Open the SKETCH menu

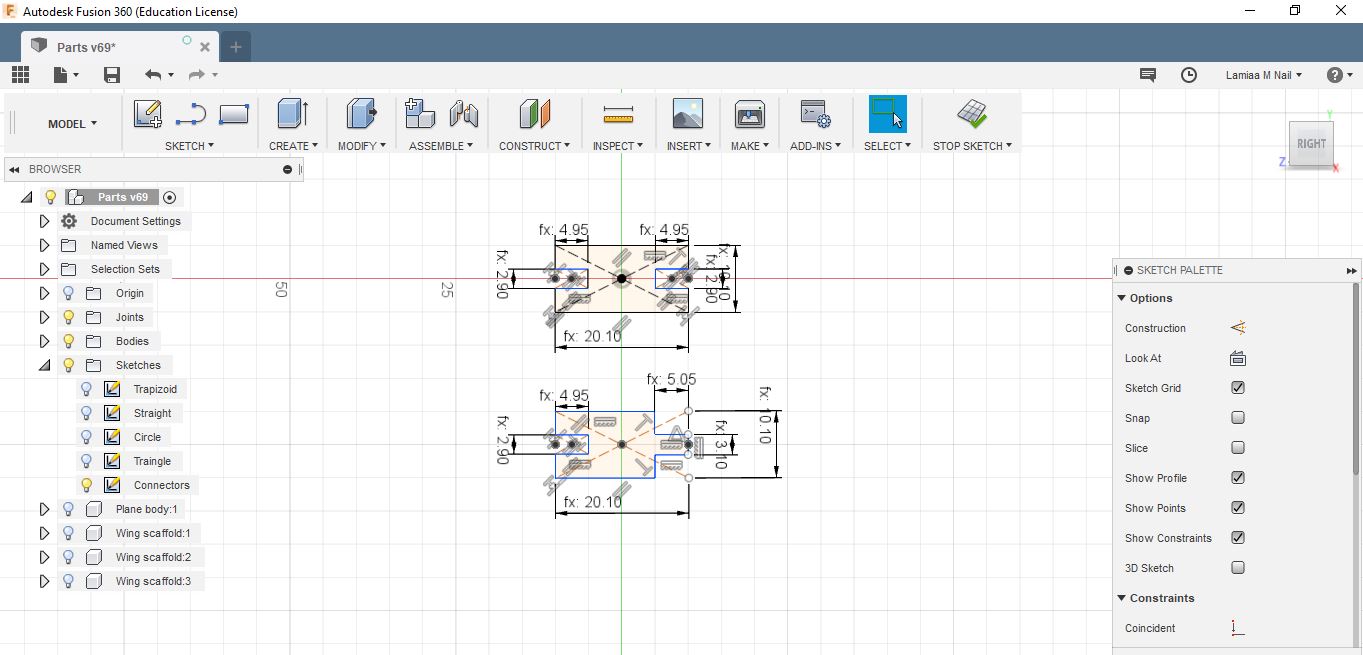[x=190, y=146]
